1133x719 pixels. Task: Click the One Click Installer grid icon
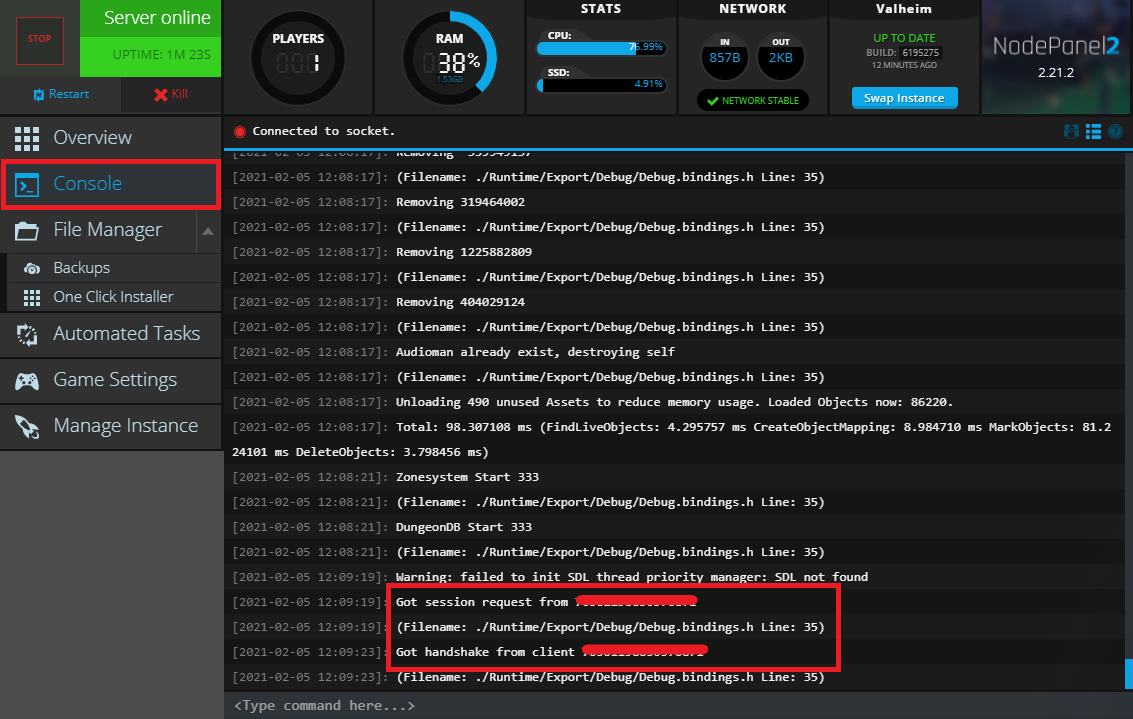[33, 297]
